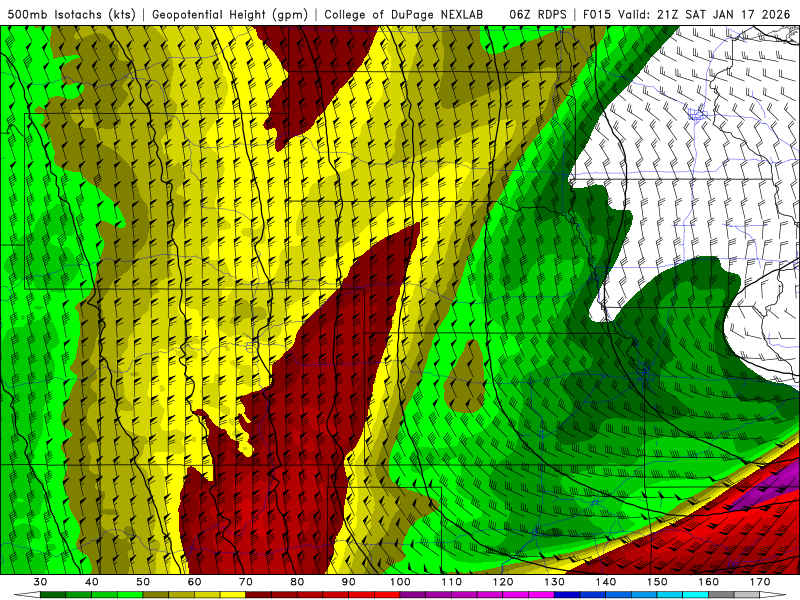Image resolution: width=800 pixels, height=600 pixels.
Task: Pick the dark purple 100-105 kt legend swatch
Action: [x=413, y=595]
